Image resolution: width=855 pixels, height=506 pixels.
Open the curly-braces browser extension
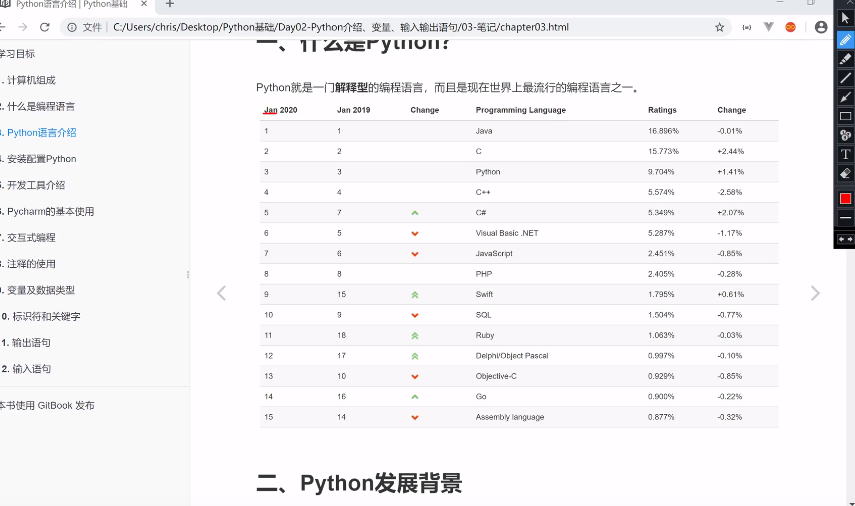[746, 27]
